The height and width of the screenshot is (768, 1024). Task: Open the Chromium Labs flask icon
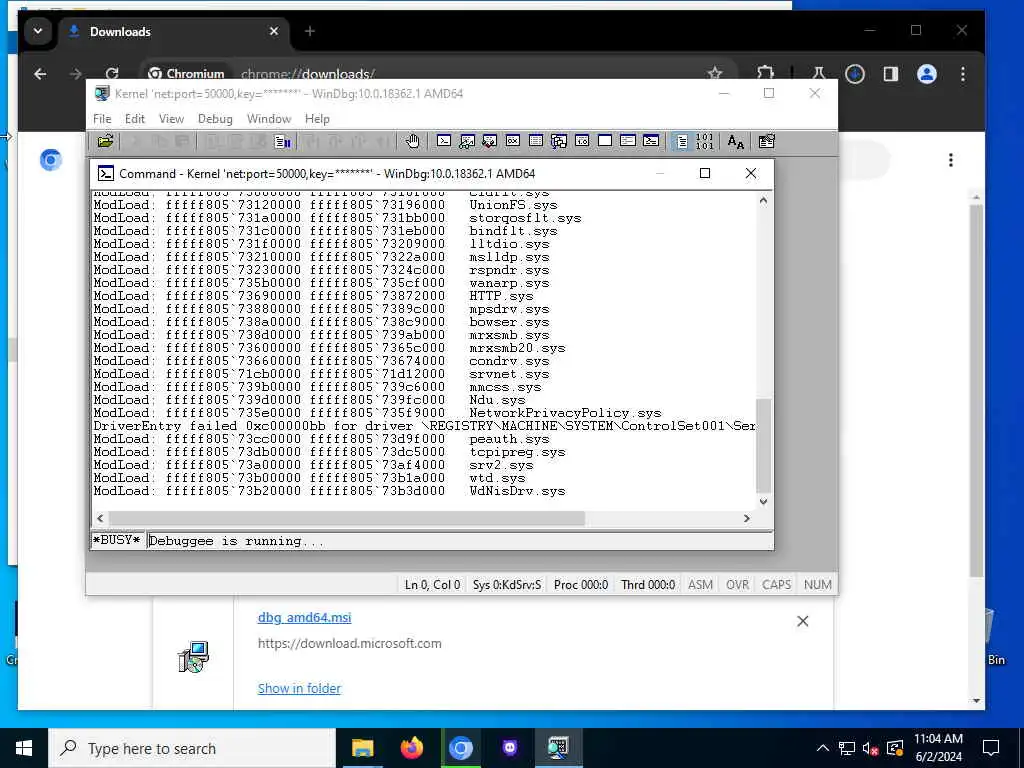point(818,74)
